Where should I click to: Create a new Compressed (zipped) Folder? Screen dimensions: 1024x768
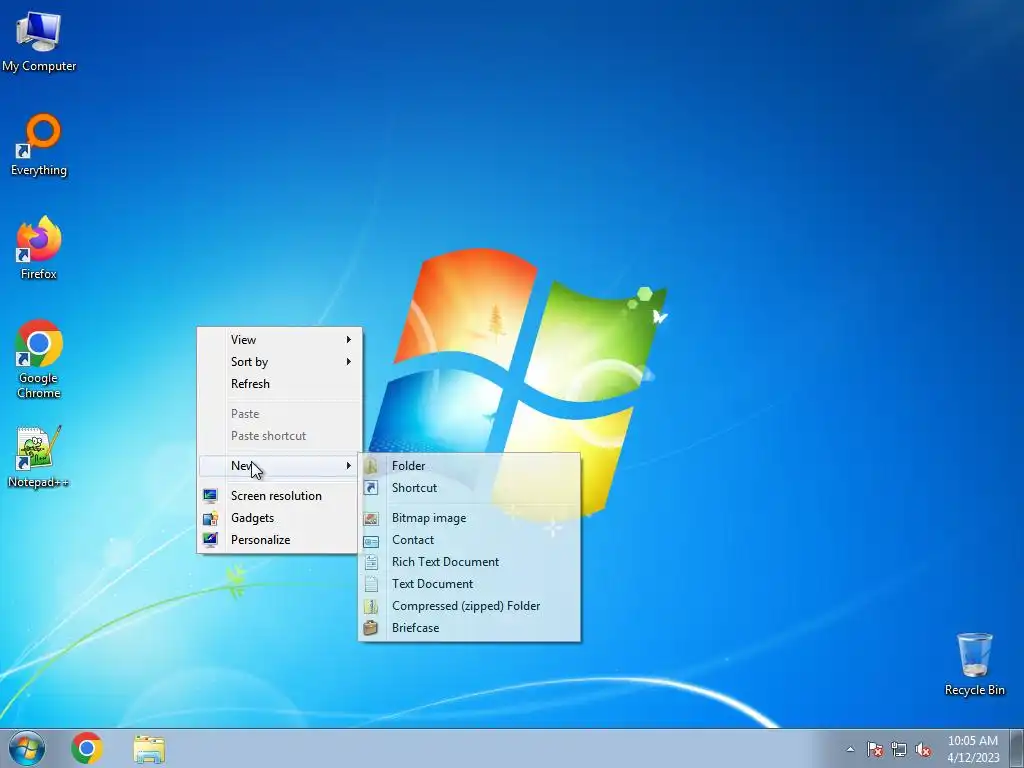[x=469, y=606]
